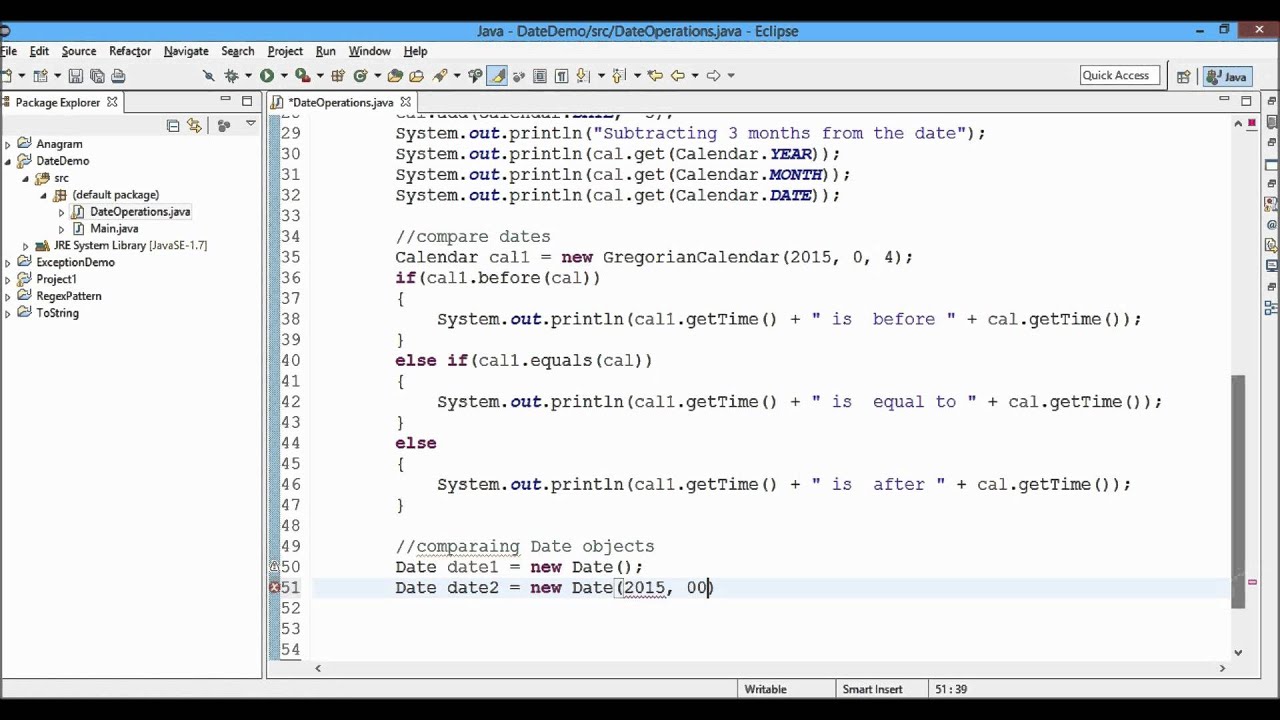
Task: Expand JRE System Library node
Action: 26,246
